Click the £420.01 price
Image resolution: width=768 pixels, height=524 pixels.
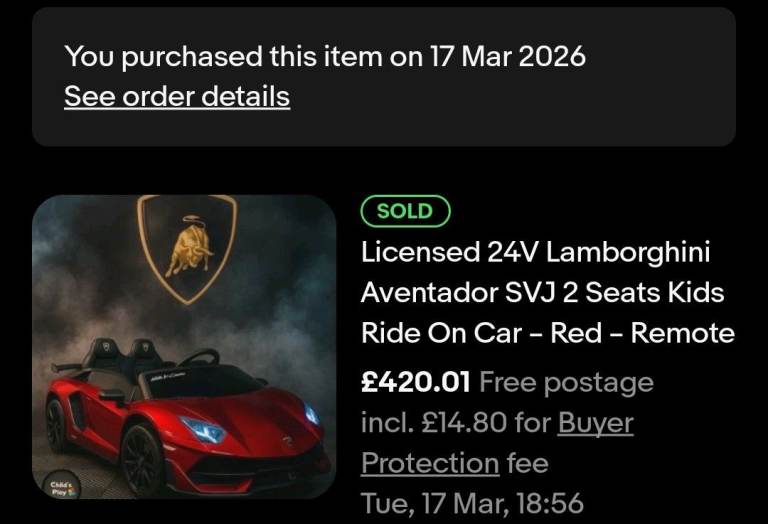[415, 382]
